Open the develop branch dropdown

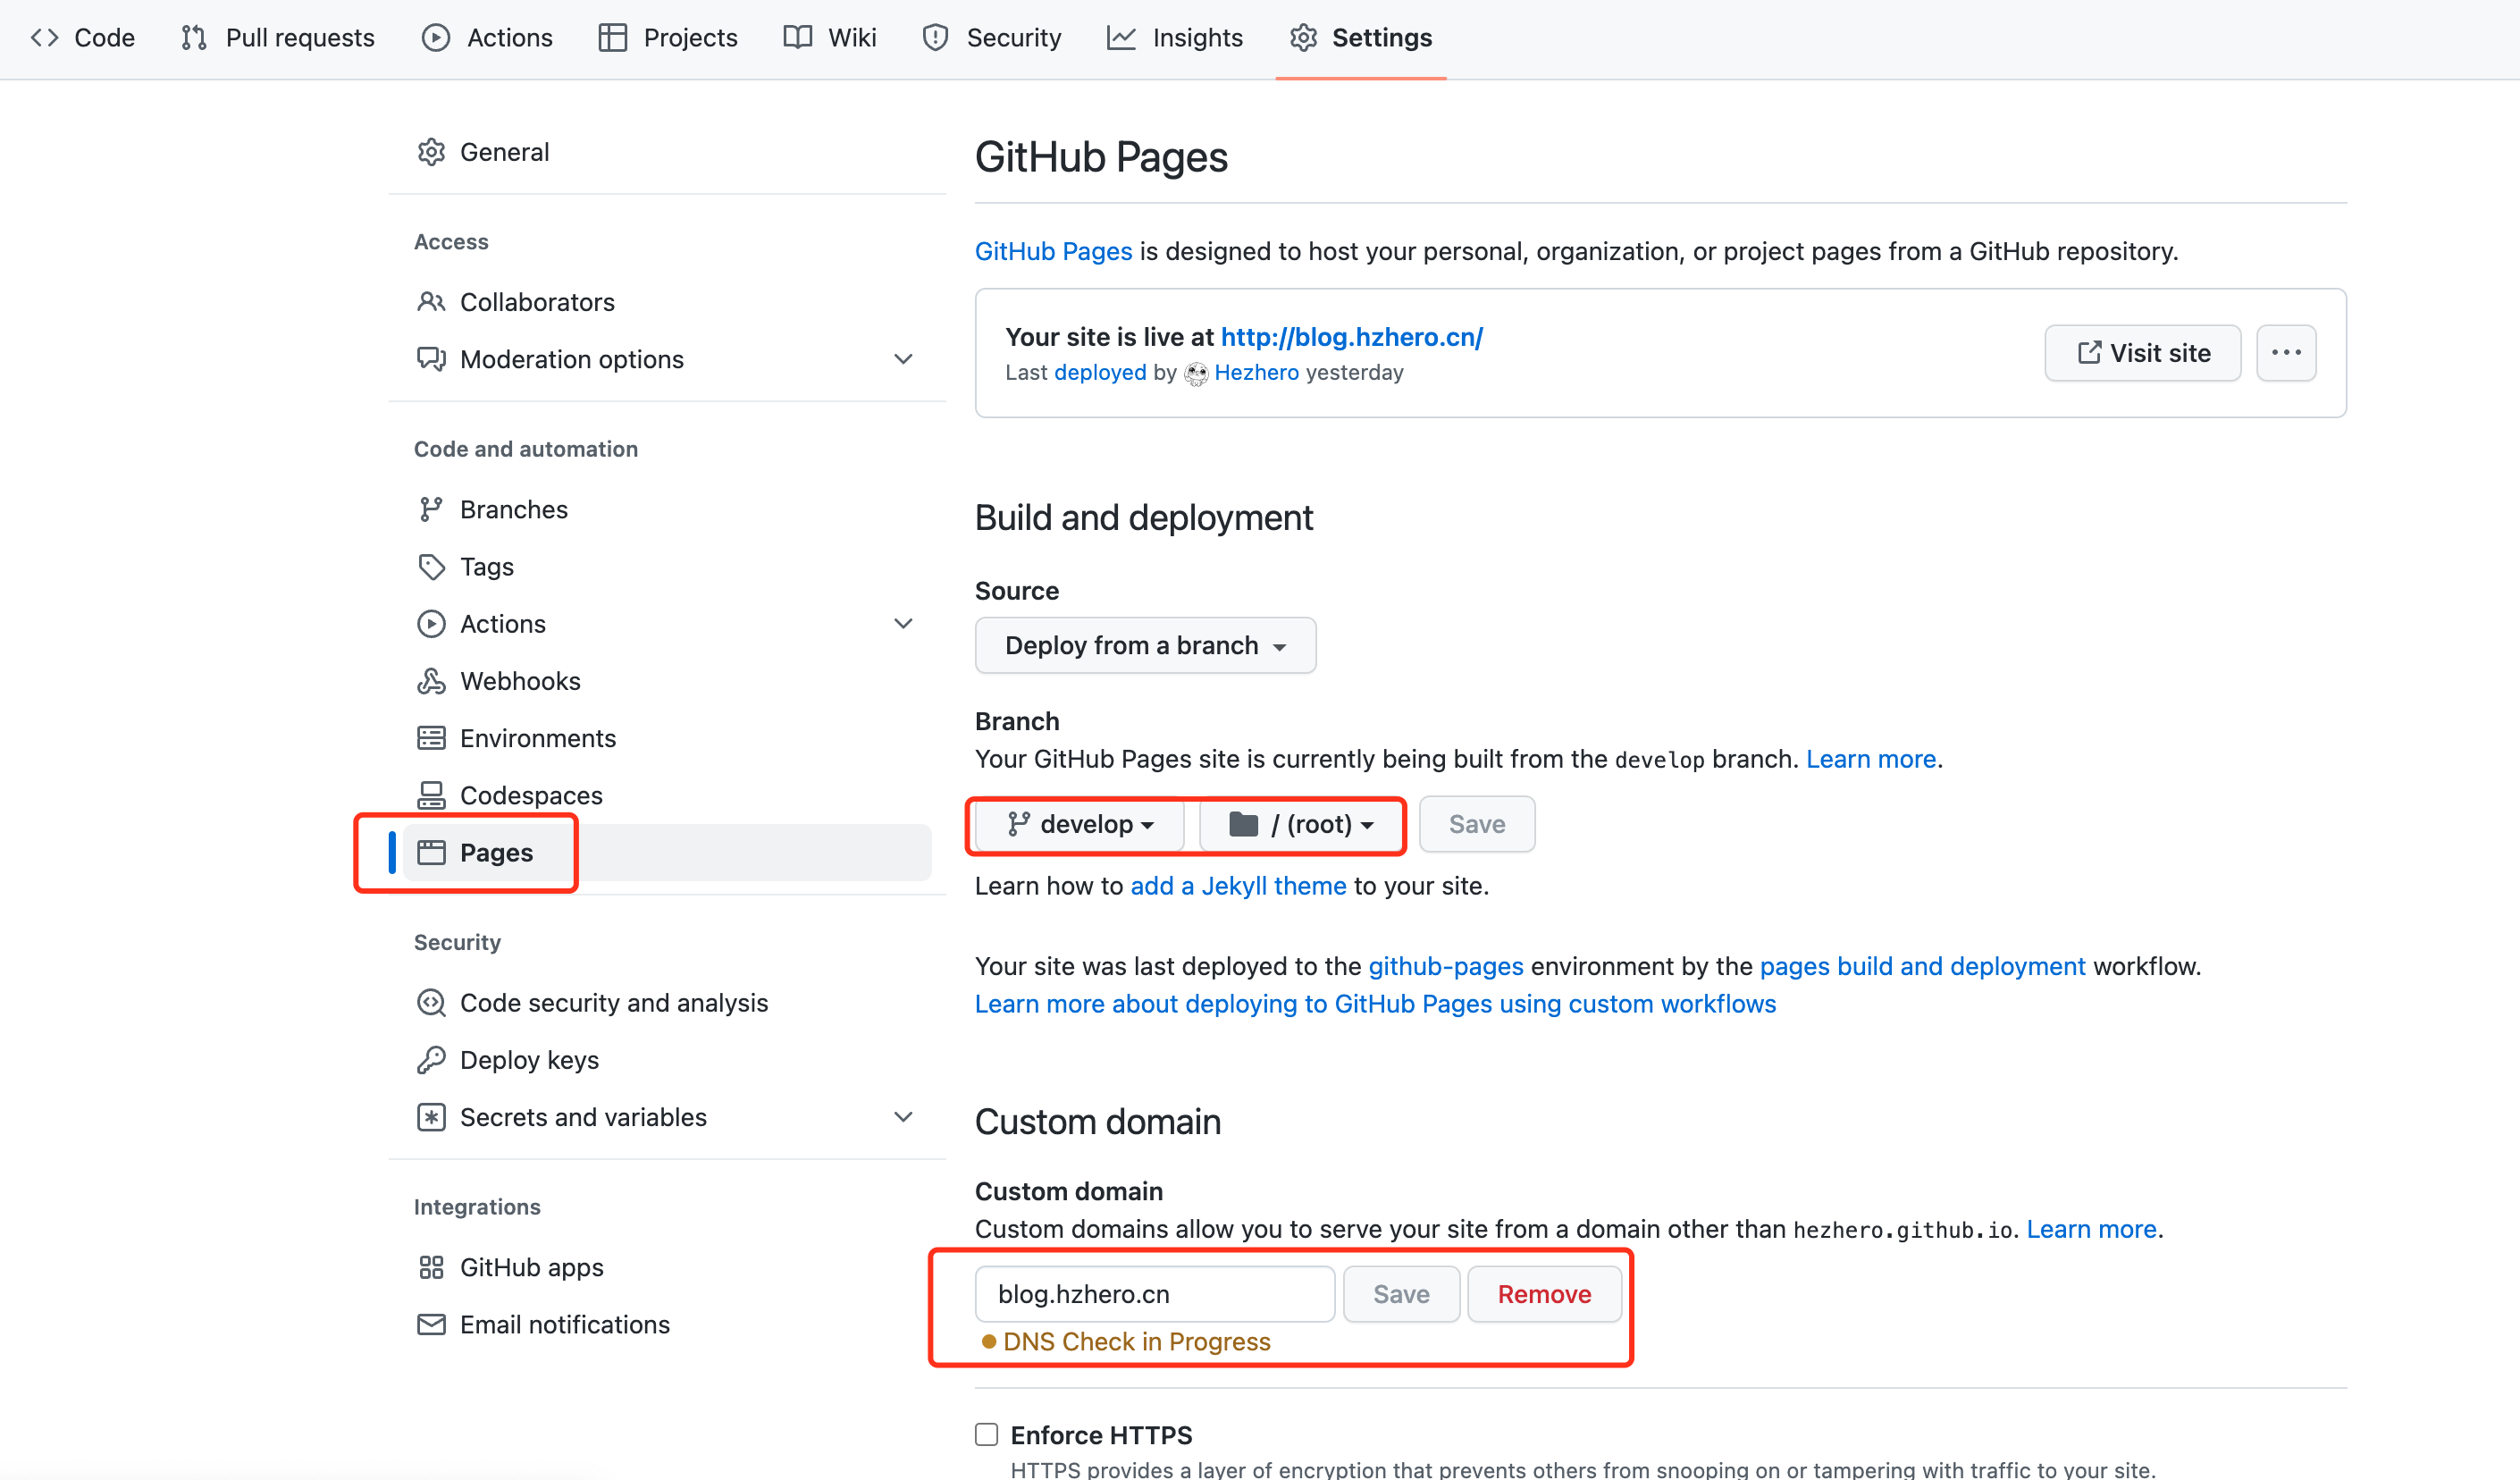tap(1080, 824)
